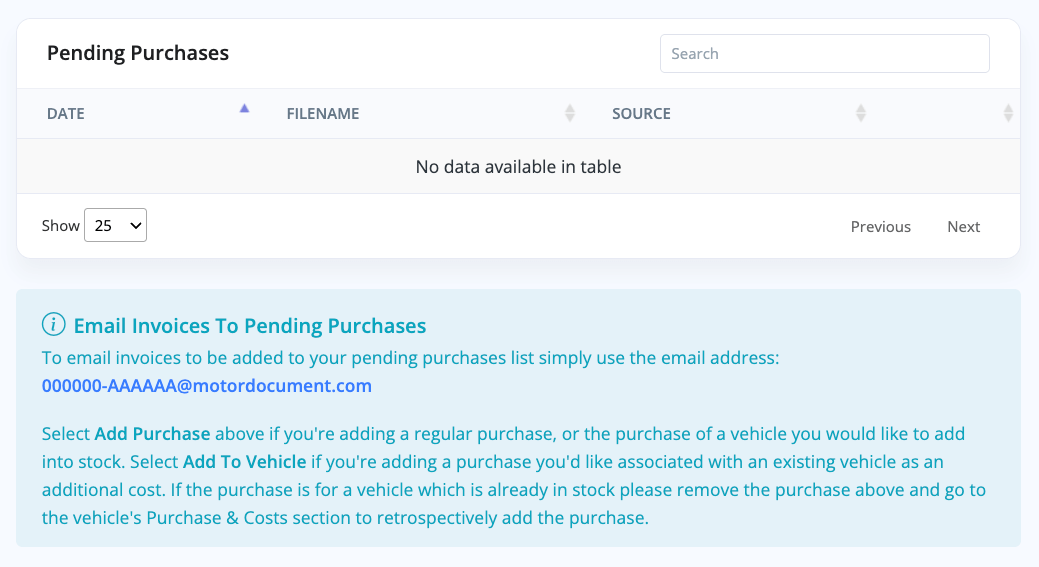Viewport: 1039px width, 567px height.
Task: Click the sentence introducing the invoice email address
Action: [411, 358]
